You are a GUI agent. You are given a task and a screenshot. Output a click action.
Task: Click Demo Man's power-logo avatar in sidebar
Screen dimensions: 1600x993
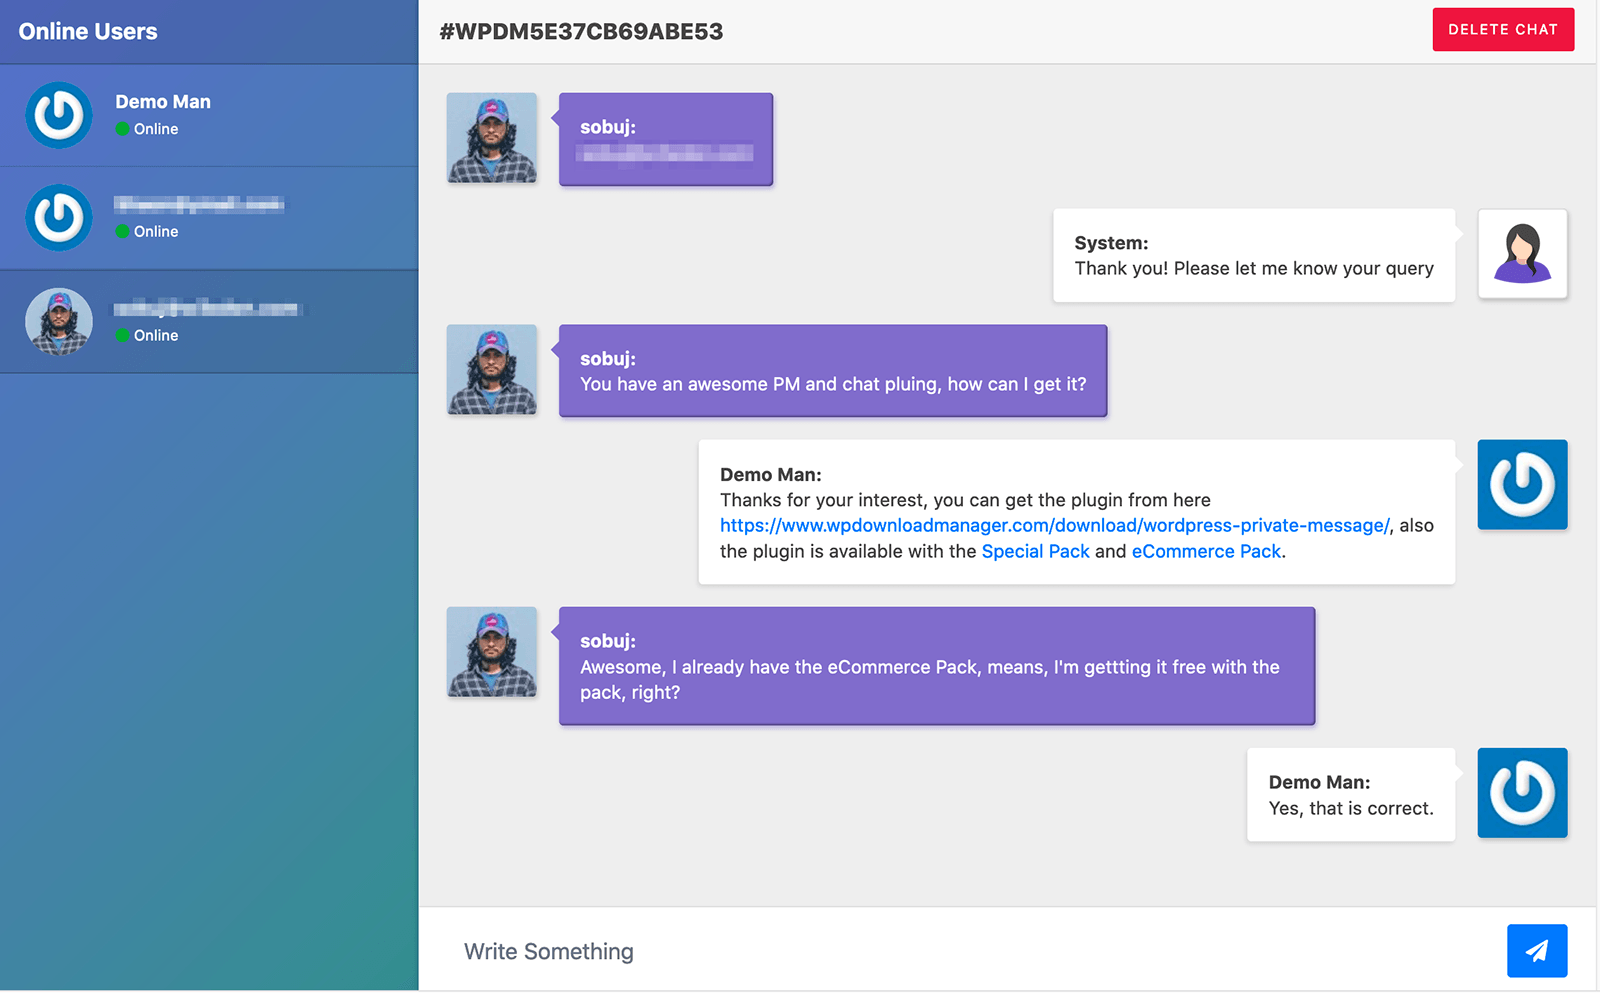click(59, 115)
